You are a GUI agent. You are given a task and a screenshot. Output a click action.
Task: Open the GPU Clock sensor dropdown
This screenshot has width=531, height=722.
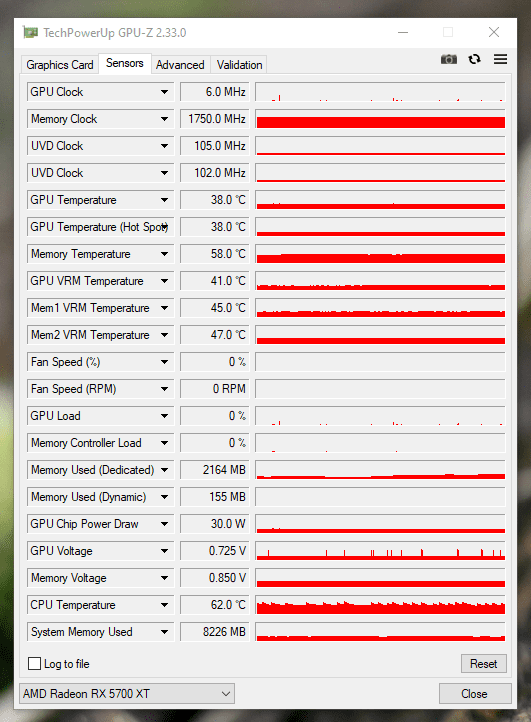point(164,92)
